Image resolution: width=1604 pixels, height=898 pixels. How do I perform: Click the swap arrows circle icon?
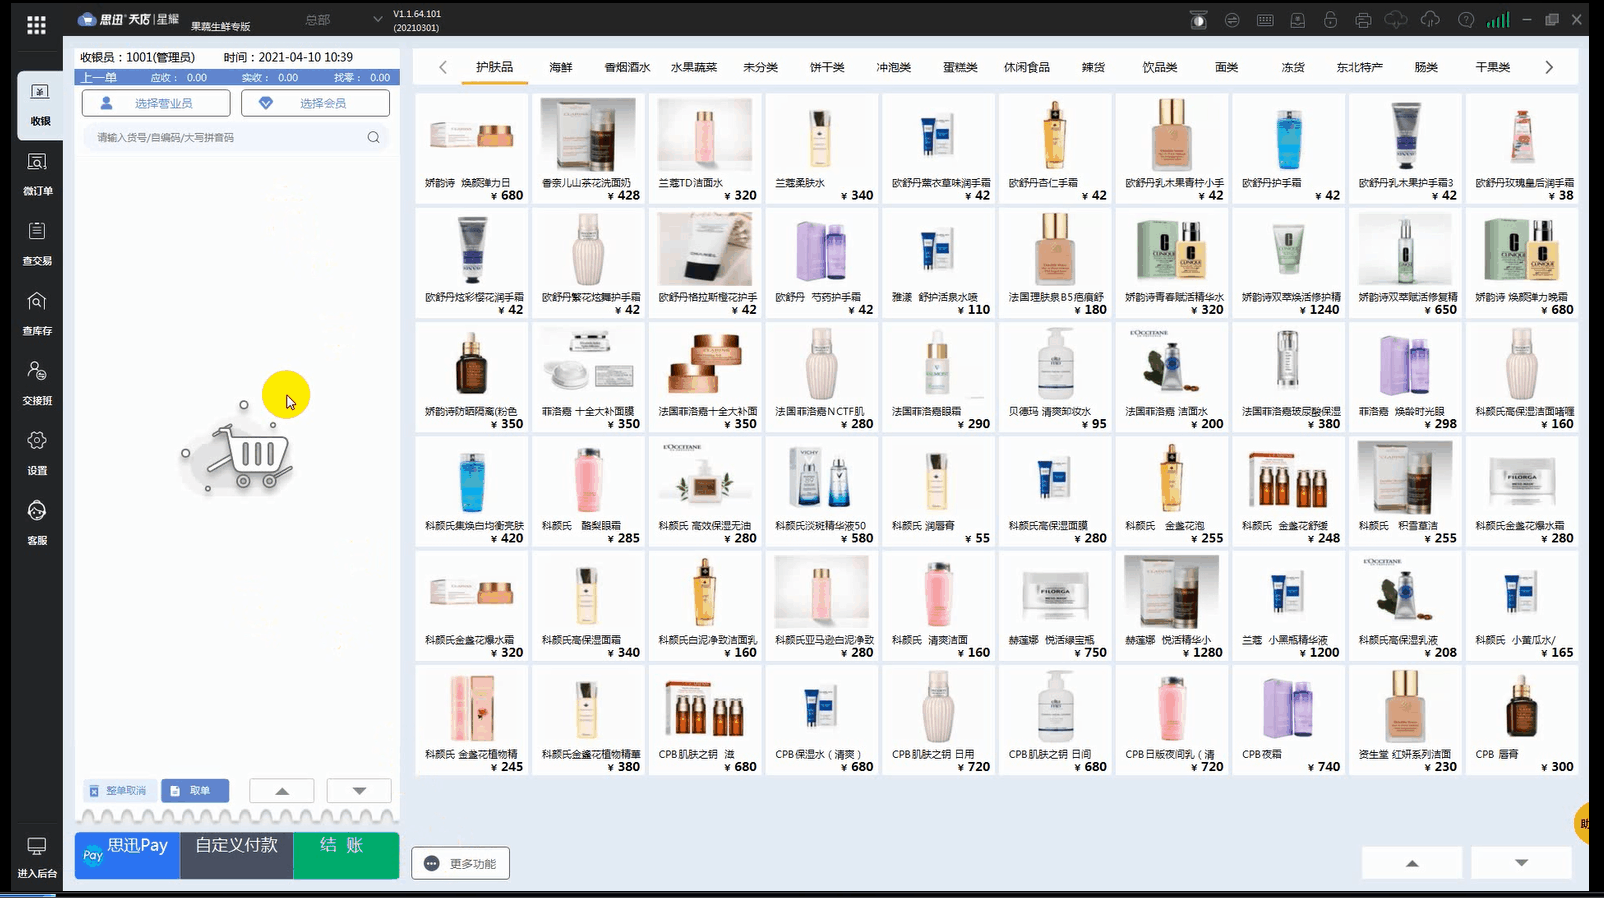point(1232,20)
